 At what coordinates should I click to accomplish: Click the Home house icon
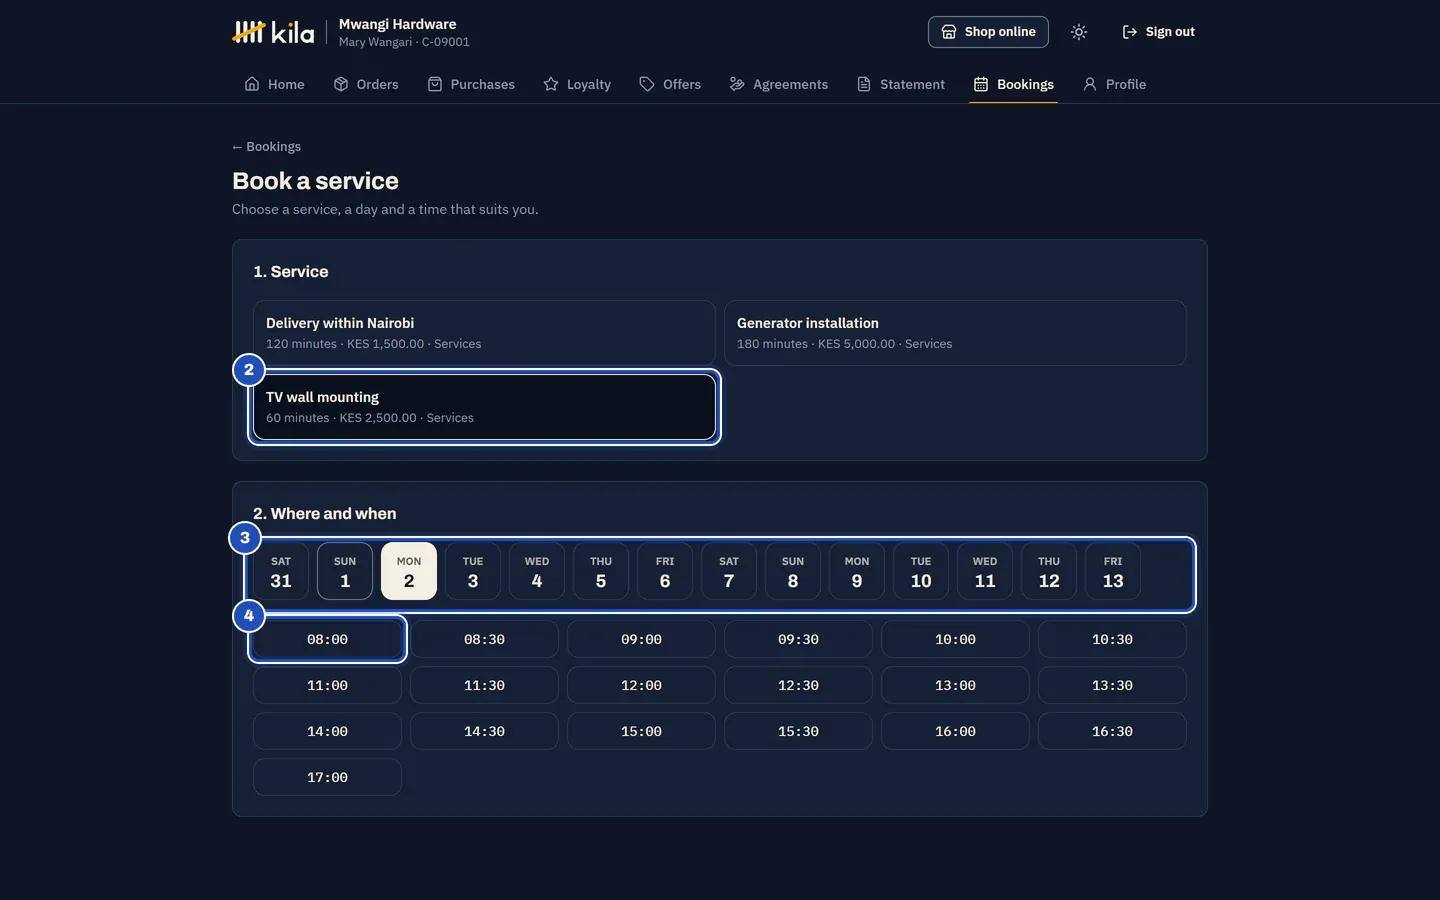pos(252,84)
